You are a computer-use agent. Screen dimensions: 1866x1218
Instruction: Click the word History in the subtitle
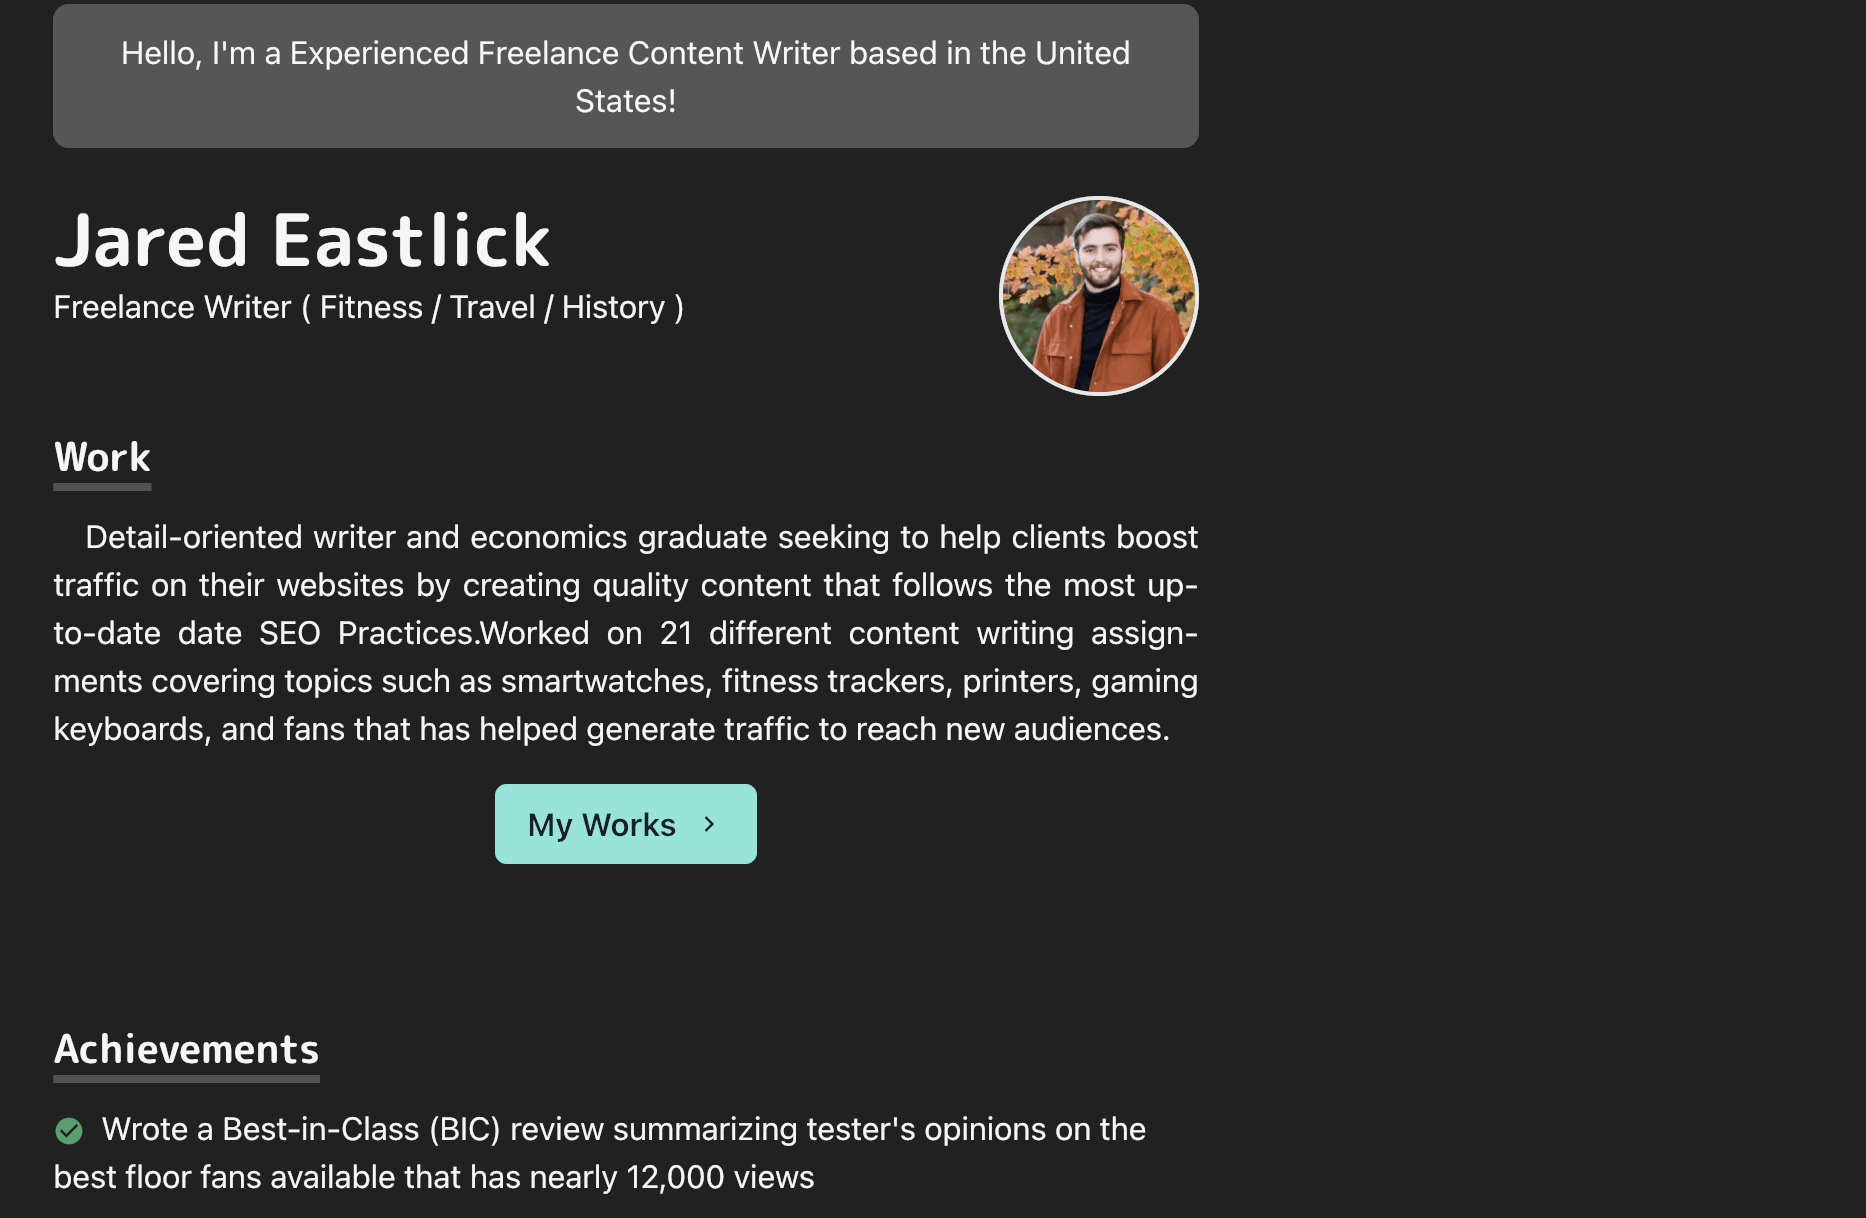click(x=613, y=307)
